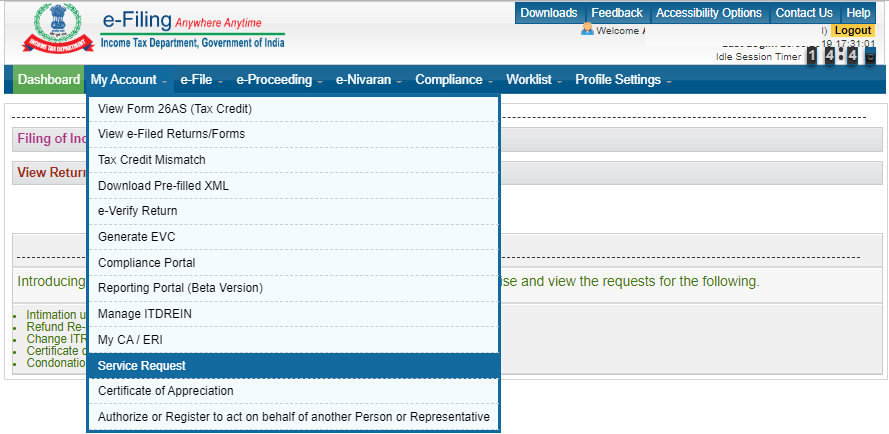The height and width of the screenshot is (434, 889).
Task: Select e-Verify Return option
Action: 294,211
